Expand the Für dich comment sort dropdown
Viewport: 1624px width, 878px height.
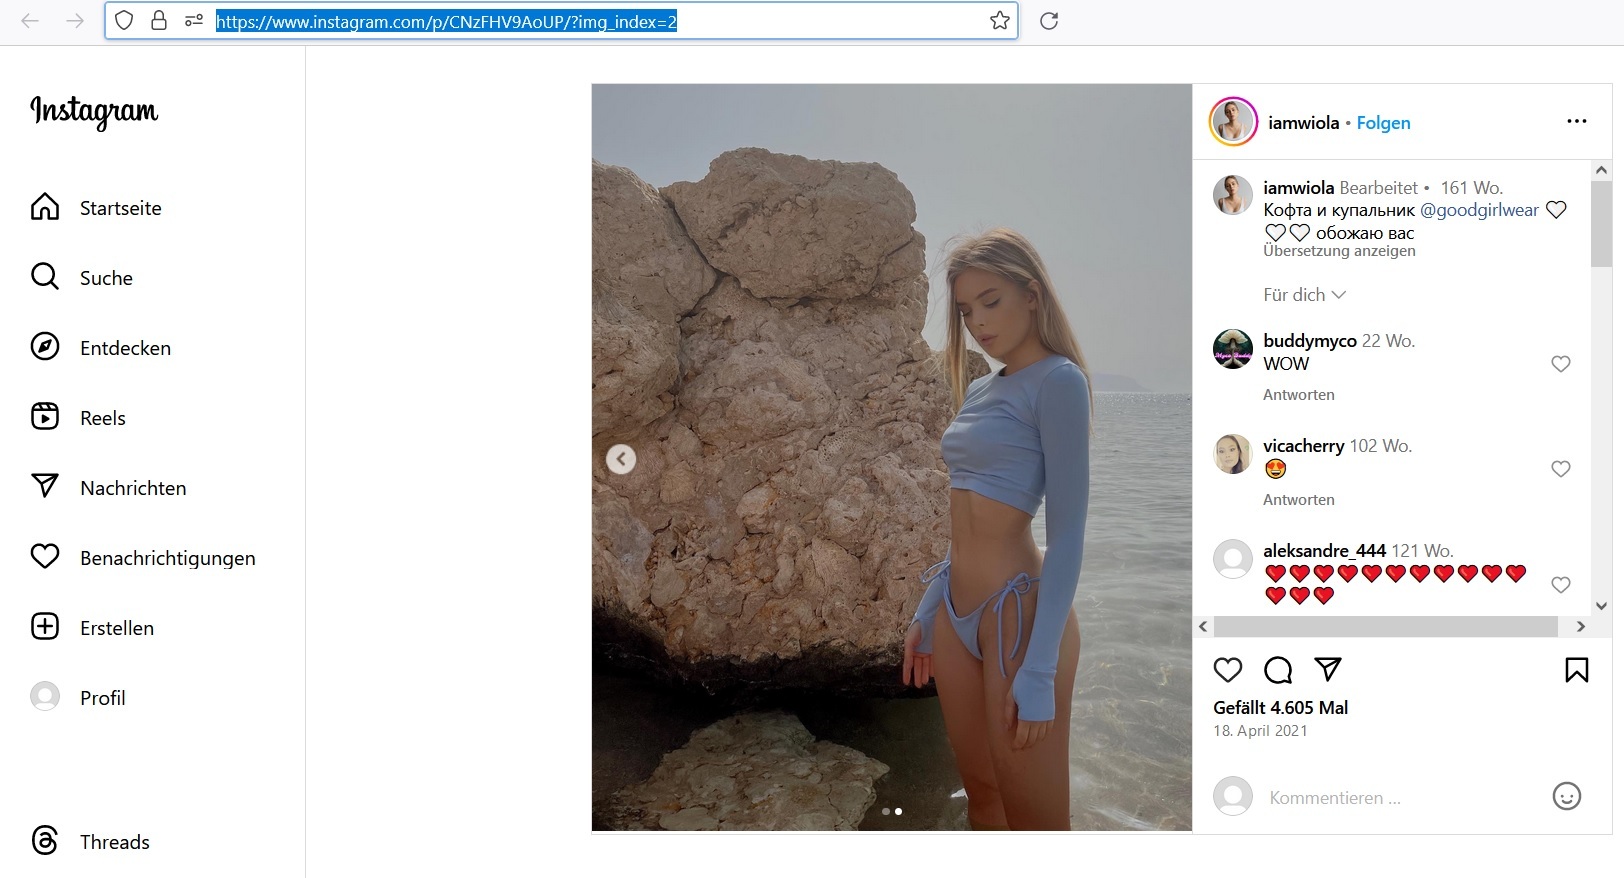click(1304, 295)
